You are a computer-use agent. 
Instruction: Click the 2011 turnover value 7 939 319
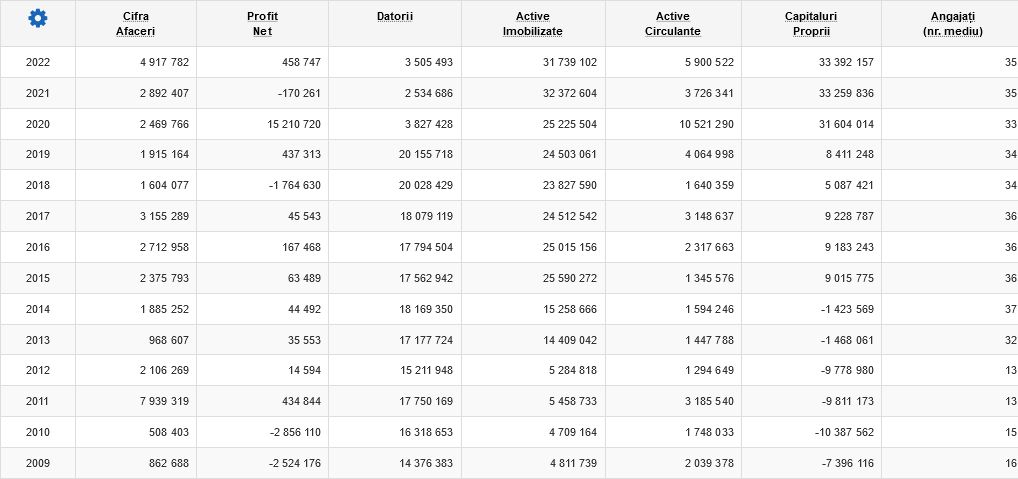pyautogui.click(x=164, y=402)
